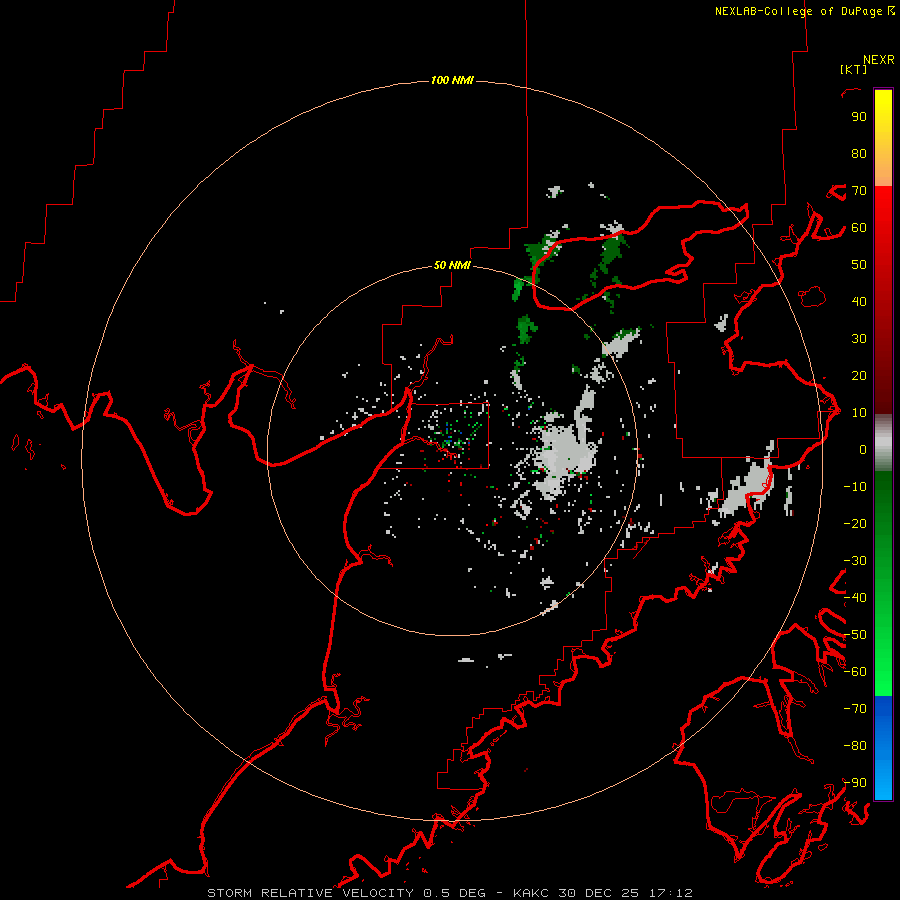Click the 20 value on the velocity scale
This screenshot has height=900, width=900.
(859, 376)
